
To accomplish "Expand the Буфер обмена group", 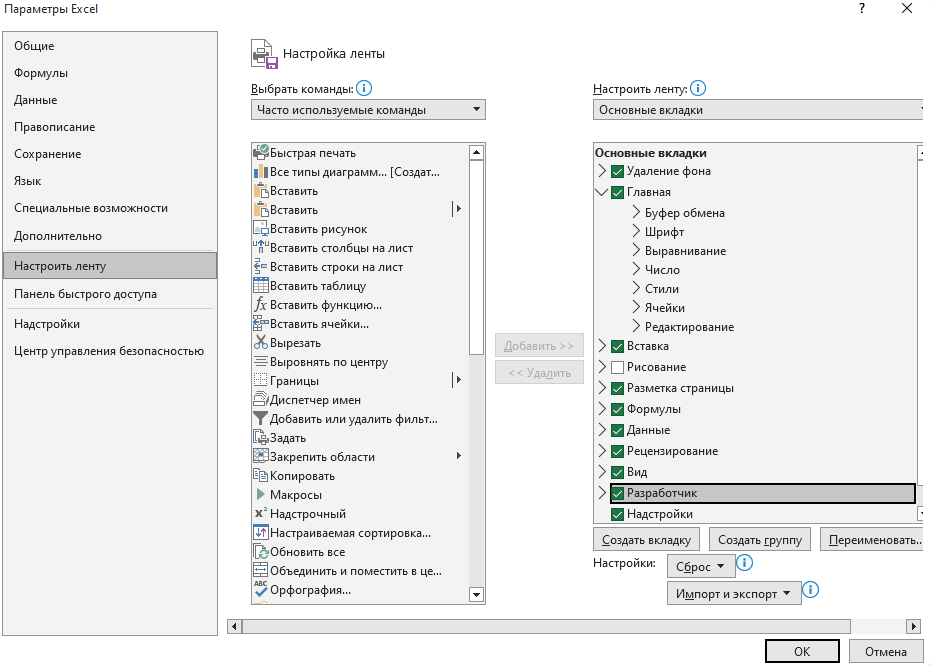I will click(636, 212).
